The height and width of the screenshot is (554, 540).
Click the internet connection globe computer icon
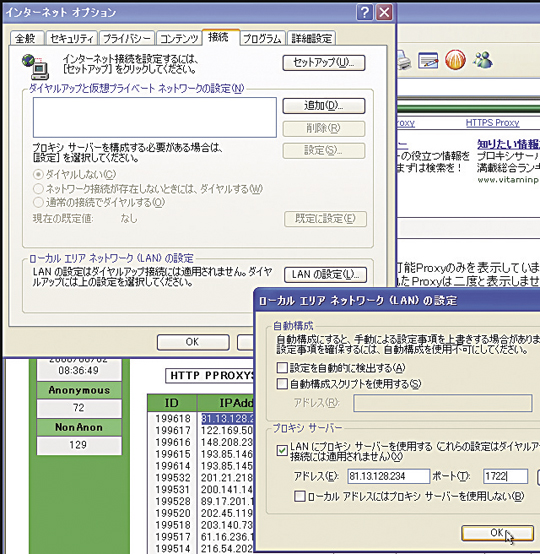click(x=36, y=66)
